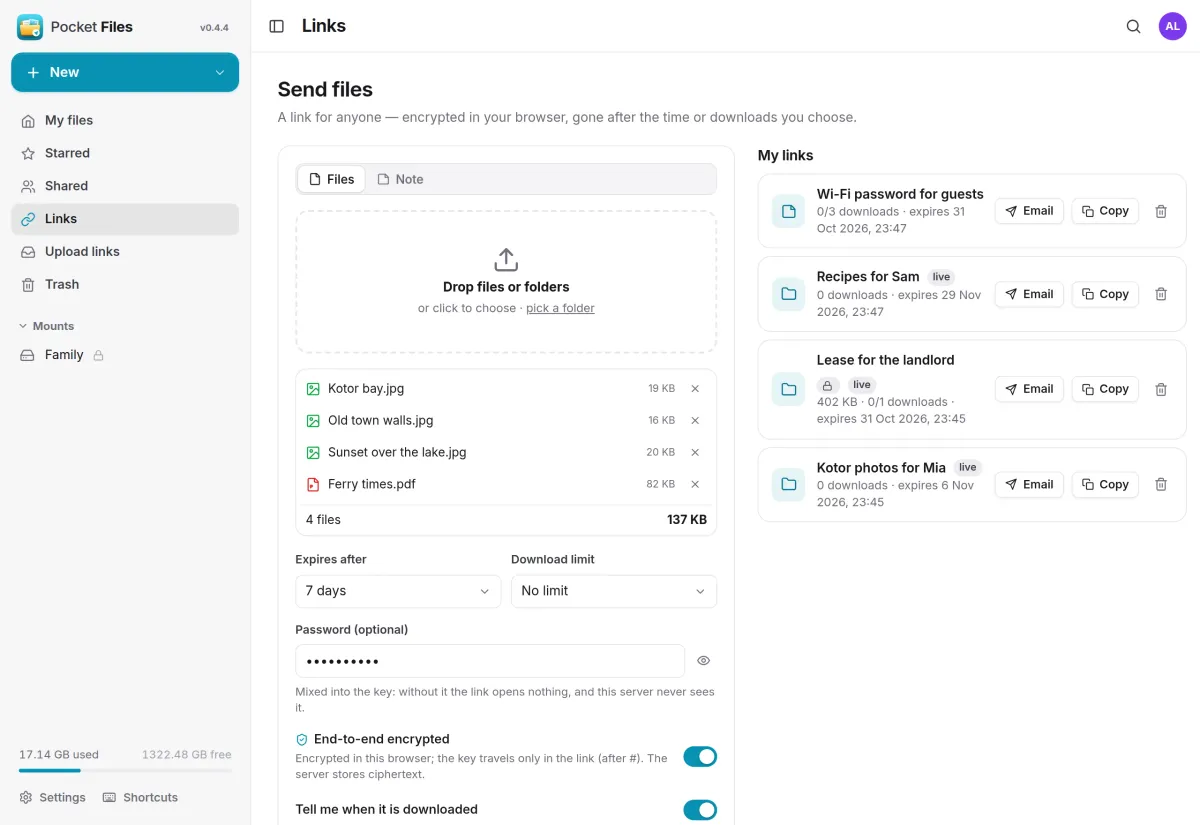Click the lock icon beside Family mount
Viewport: 1200px width, 825px height.
[98, 355]
